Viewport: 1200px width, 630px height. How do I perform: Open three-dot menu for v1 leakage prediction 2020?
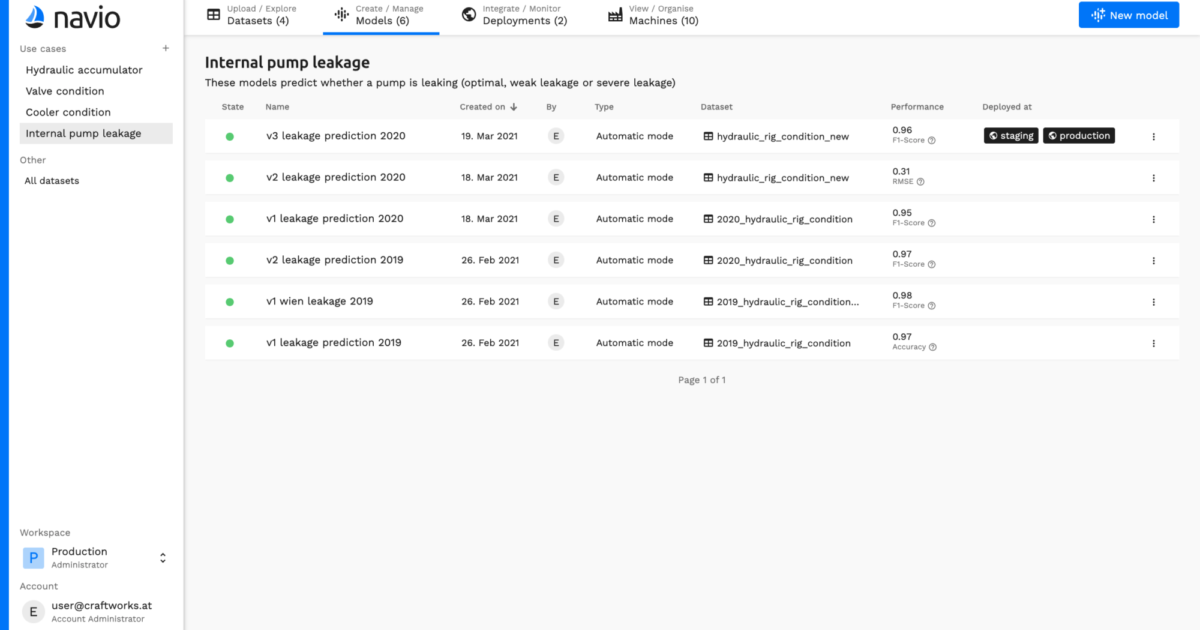pos(1153,219)
